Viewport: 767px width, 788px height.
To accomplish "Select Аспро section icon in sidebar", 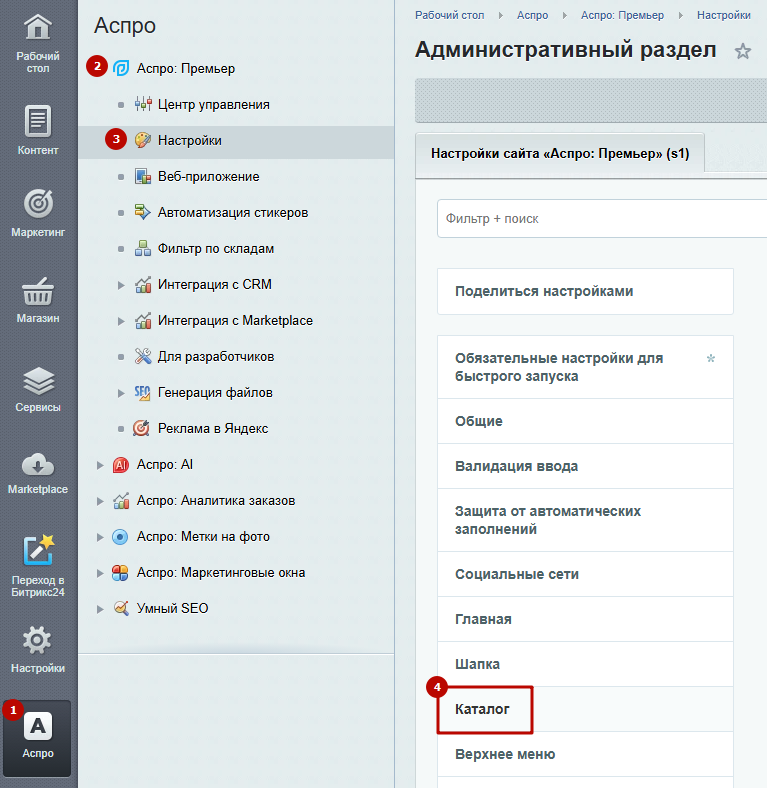I will click(38, 726).
